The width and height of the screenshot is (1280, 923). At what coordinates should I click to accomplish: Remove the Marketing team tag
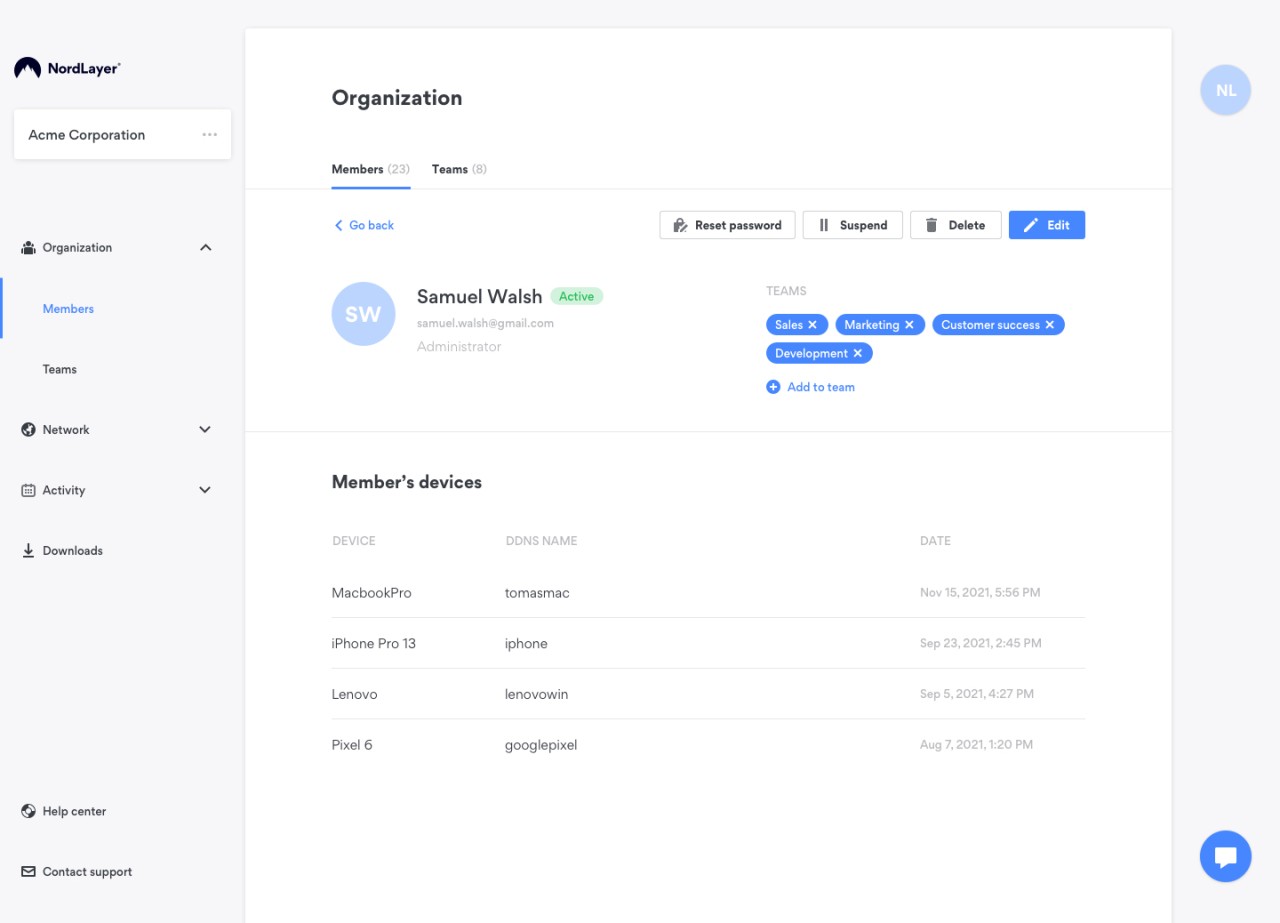click(x=909, y=325)
